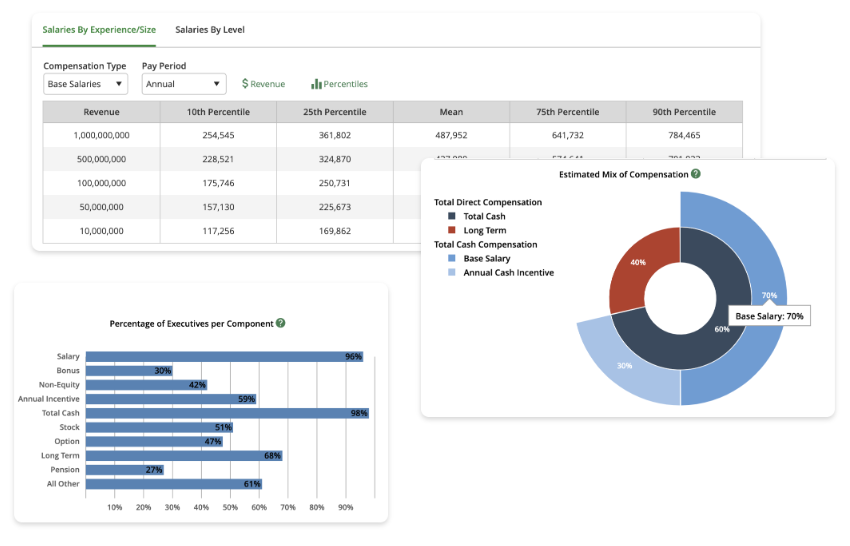The image size is (850, 546).
Task: Toggle Annual Cash Incentive legend swatch
Action: pyautogui.click(x=452, y=272)
